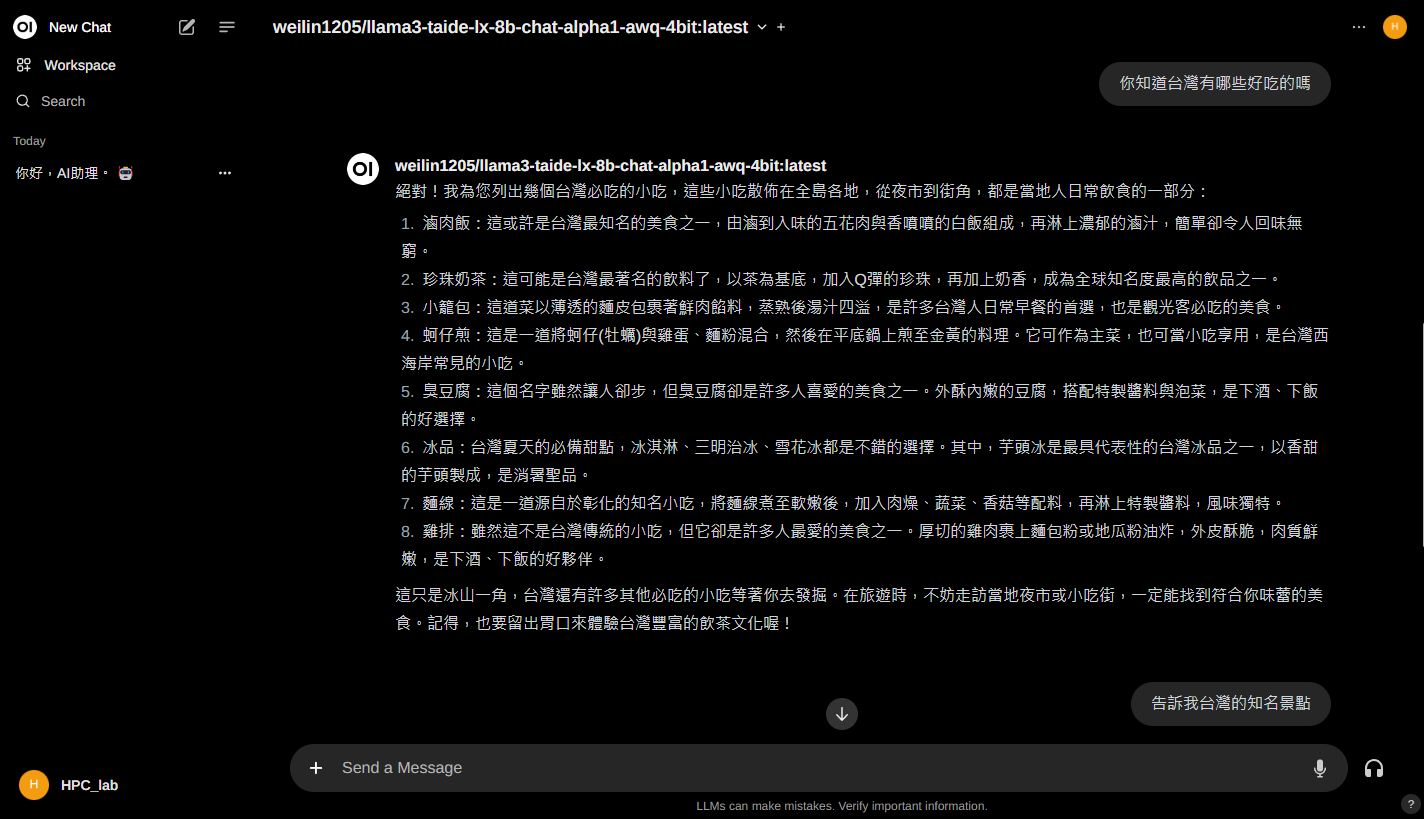Click the user message 你知道台灣有哪些好吃的嗎
The image size is (1424, 819).
(1215, 84)
